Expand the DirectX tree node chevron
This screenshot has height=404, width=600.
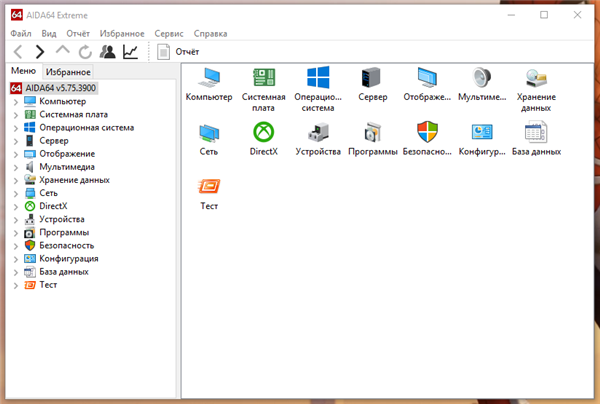point(15,207)
